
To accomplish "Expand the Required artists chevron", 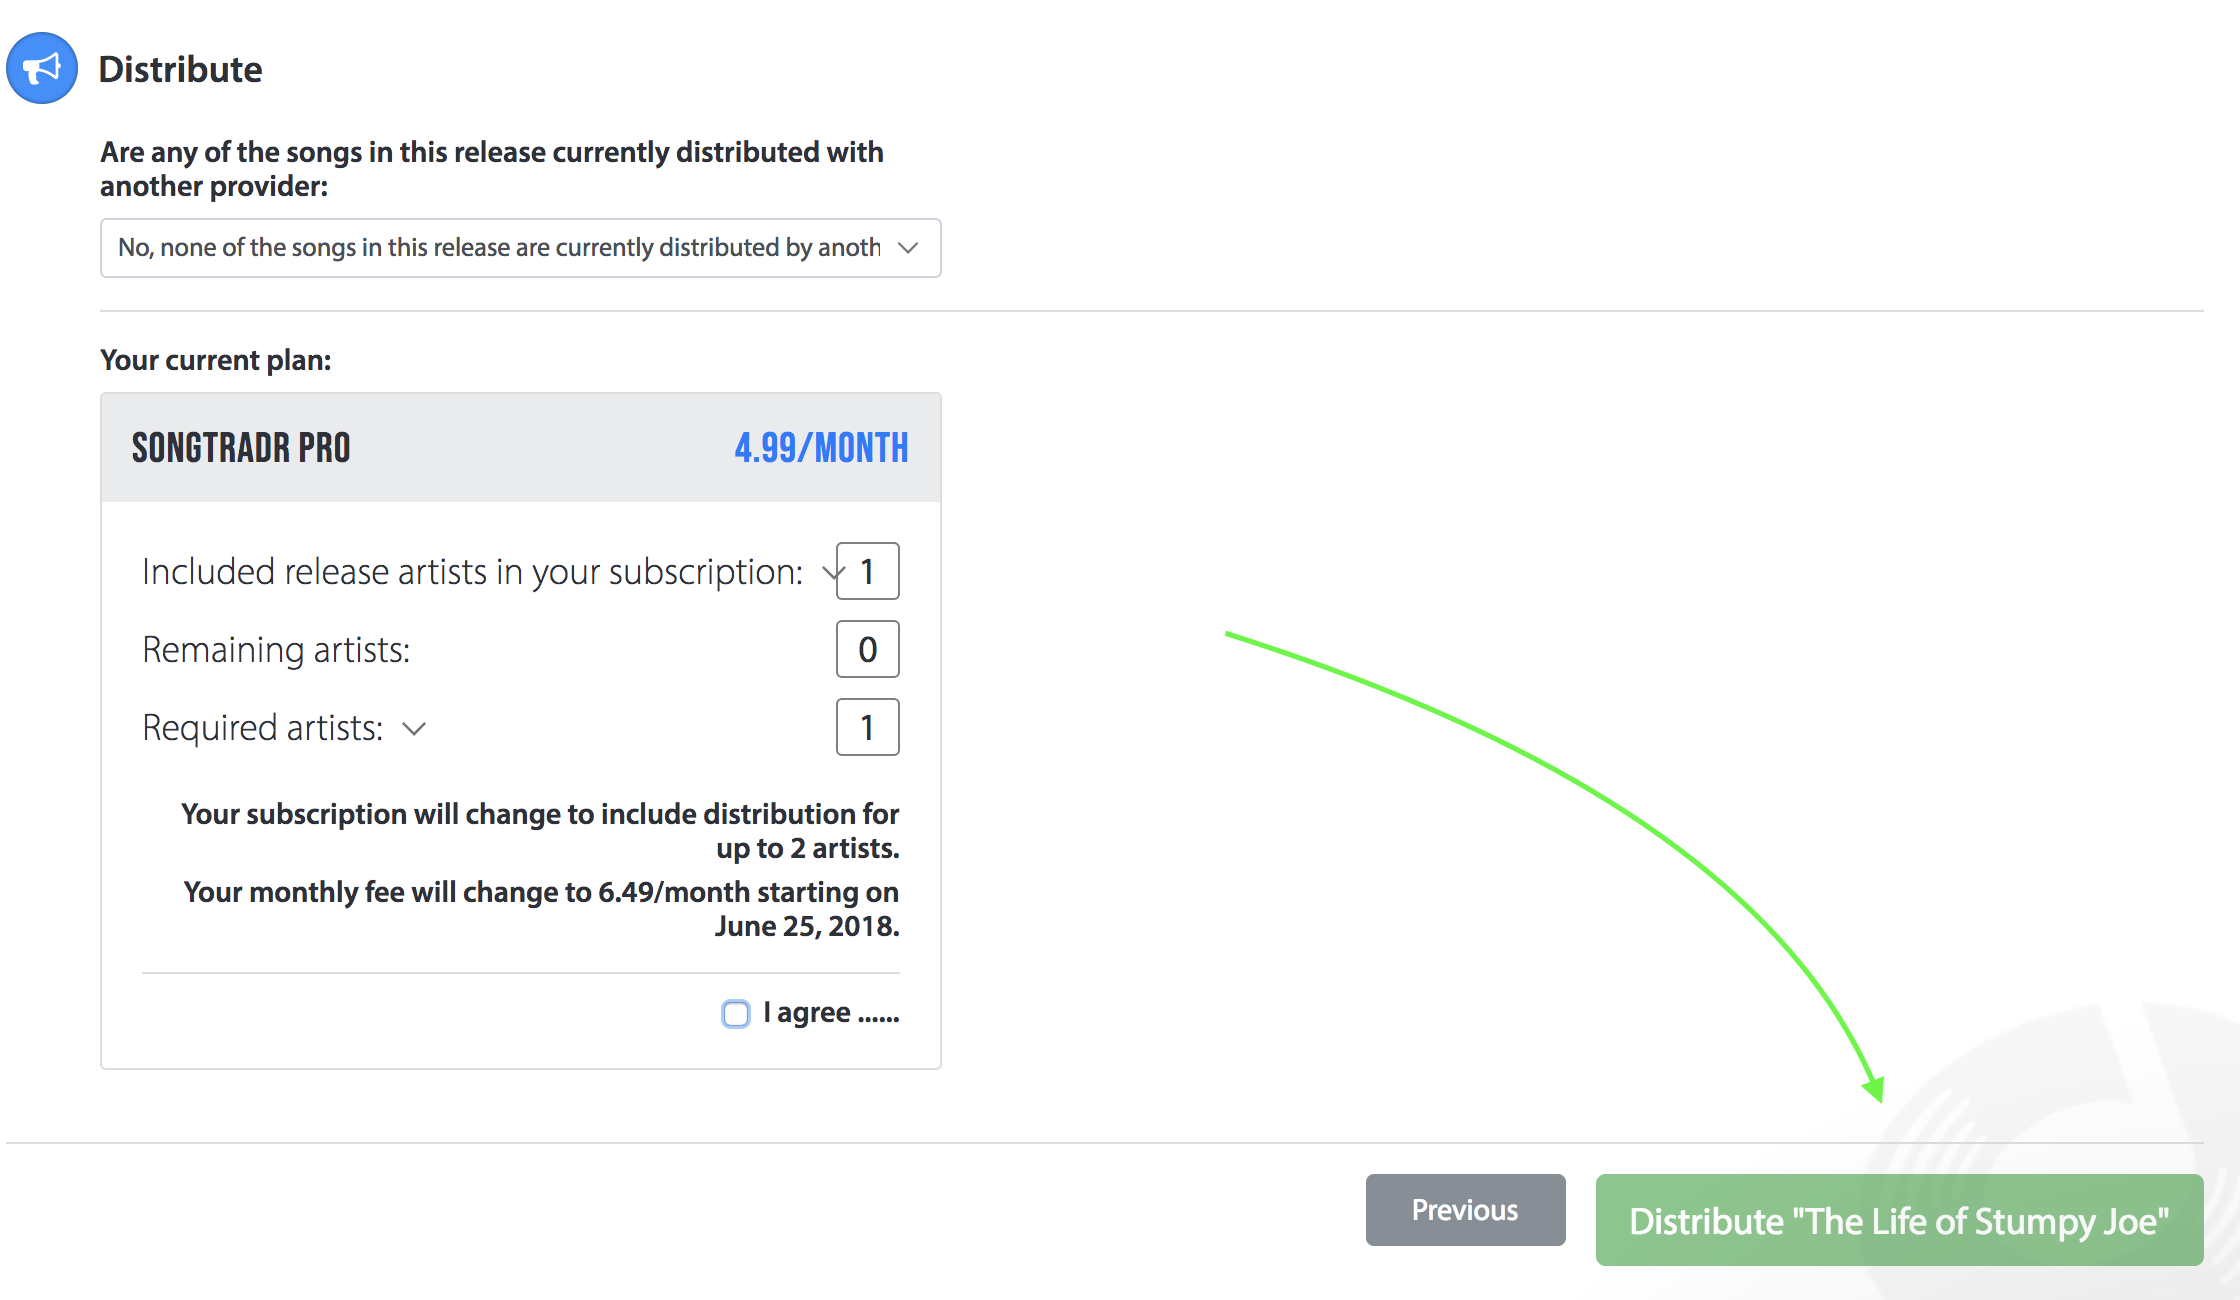I will pyautogui.click(x=414, y=729).
